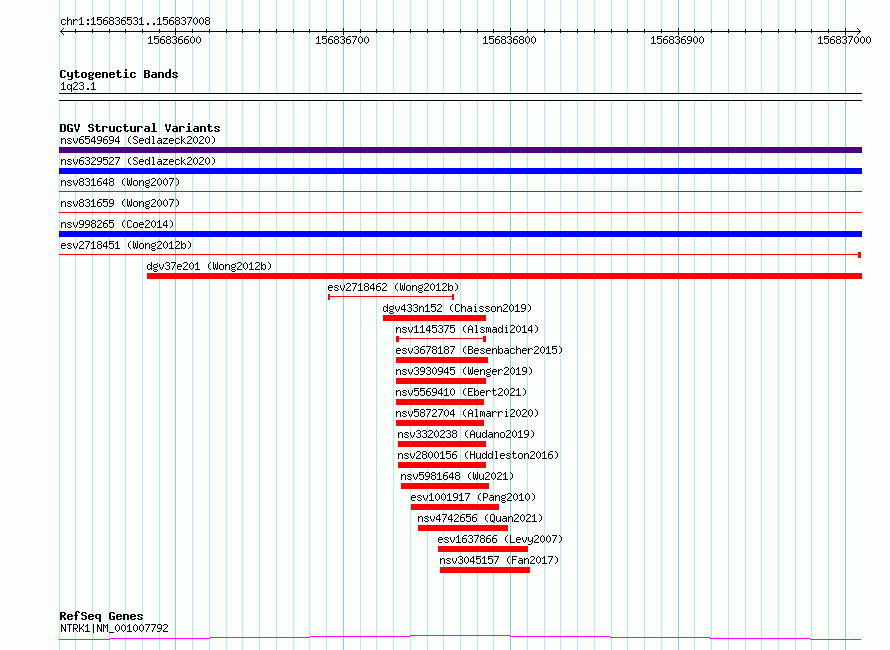Open the NTRK1|NM_001007792 RefSeq gene label
Image resolution: width=890 pixels, height=650 pixels.
(x=114, y=628)
